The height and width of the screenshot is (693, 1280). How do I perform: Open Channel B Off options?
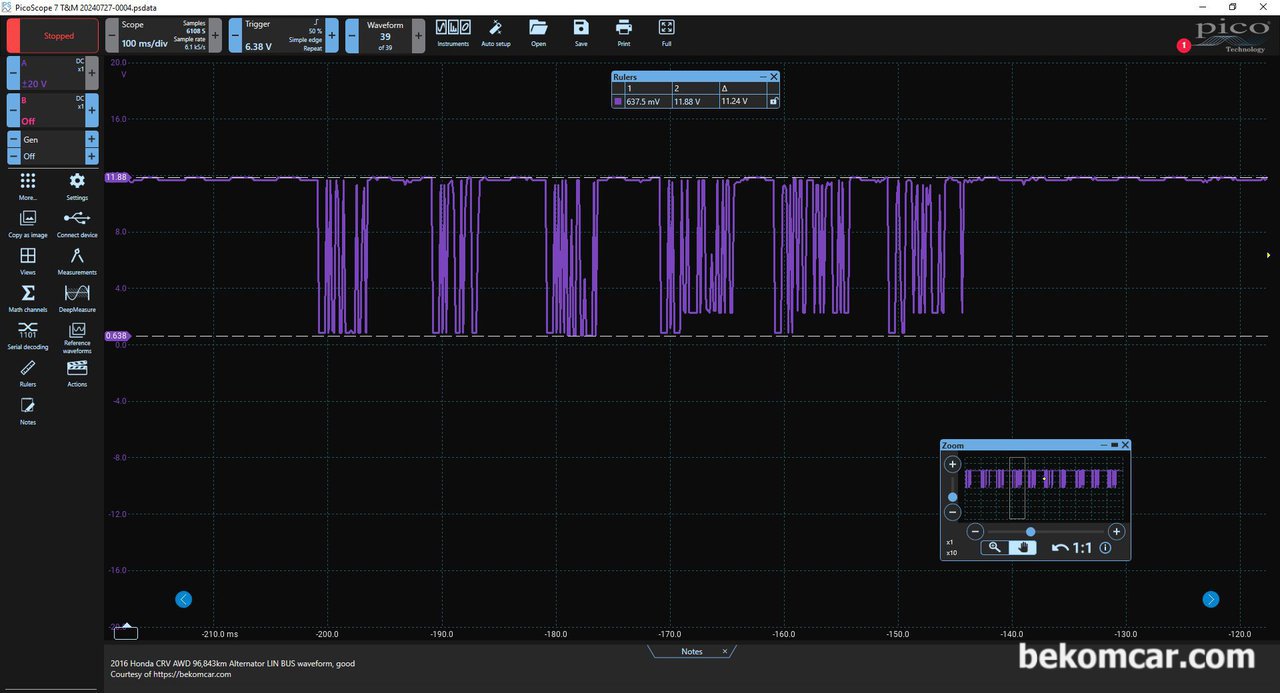click(53, 110)
